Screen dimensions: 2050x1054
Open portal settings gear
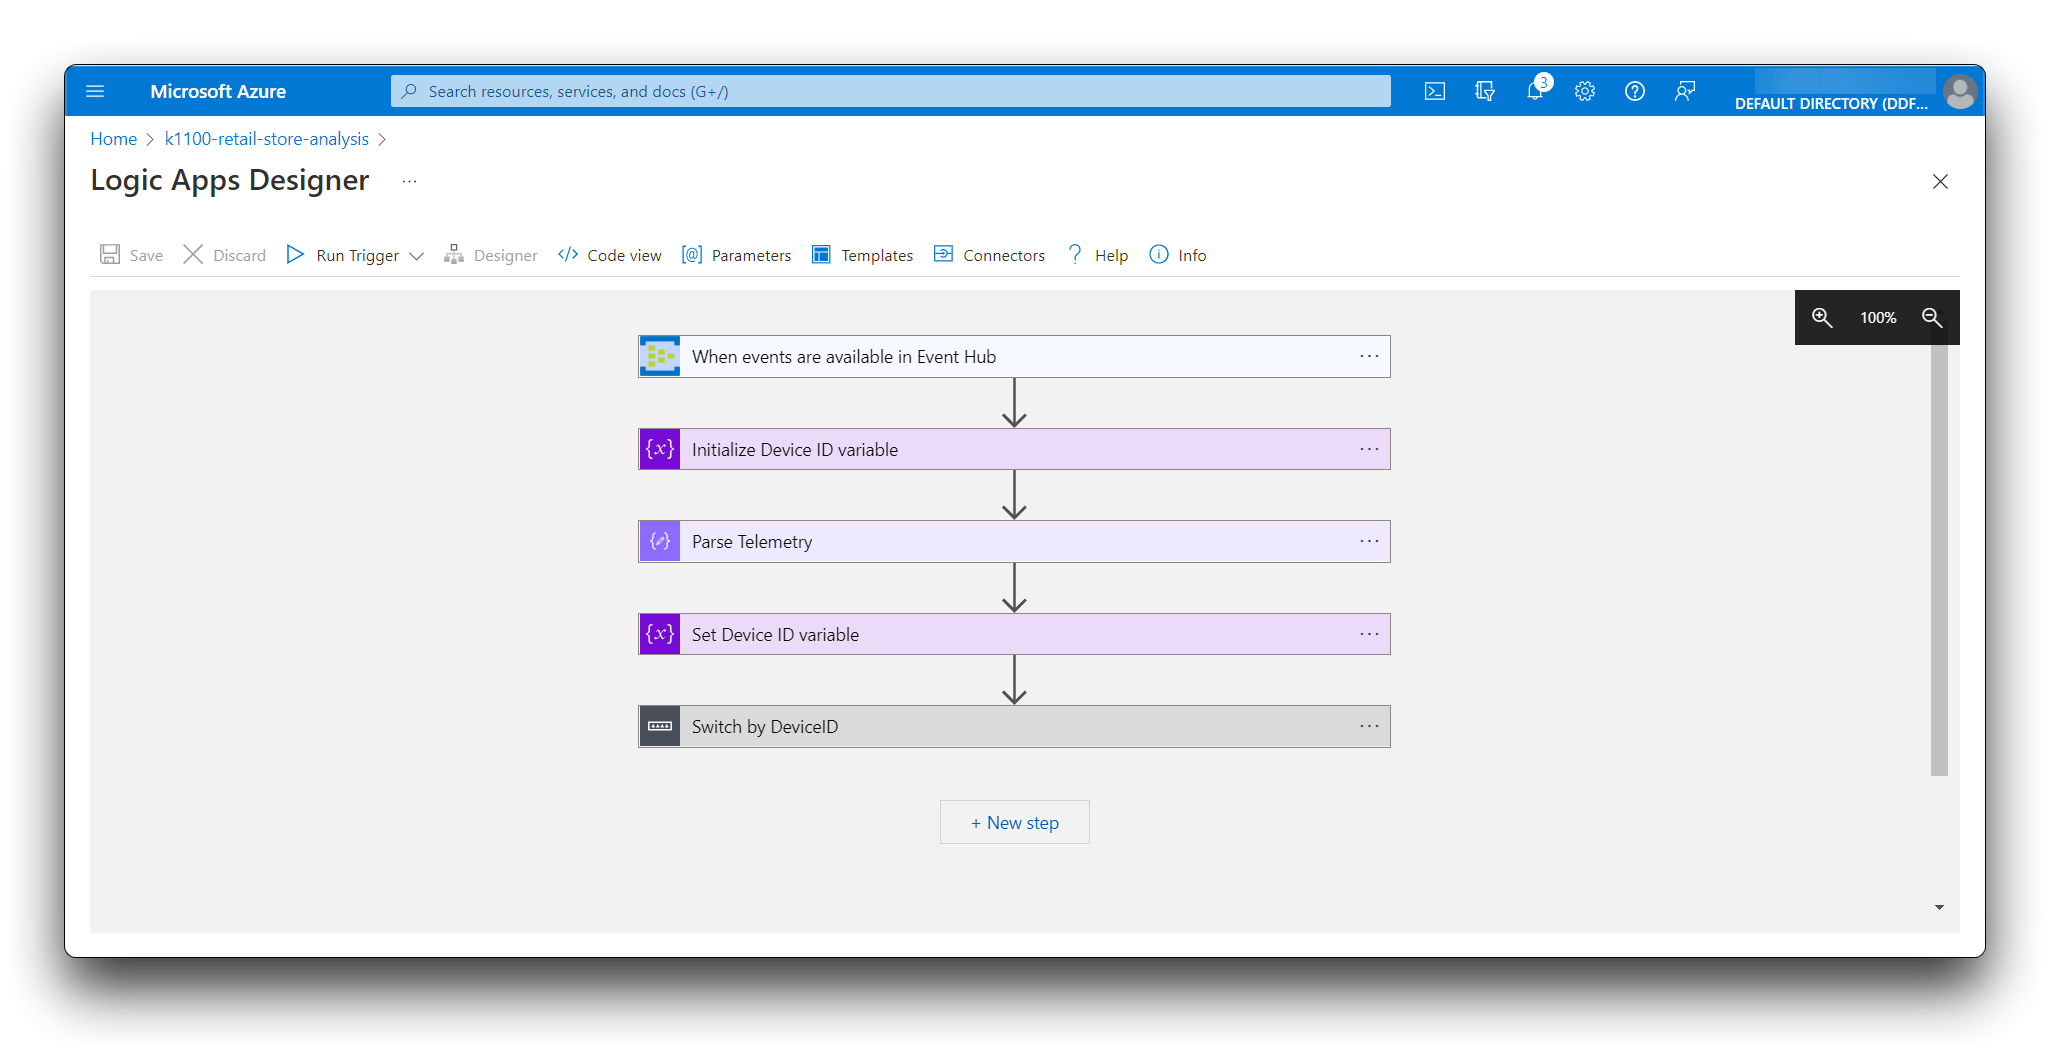[1585, 91]
